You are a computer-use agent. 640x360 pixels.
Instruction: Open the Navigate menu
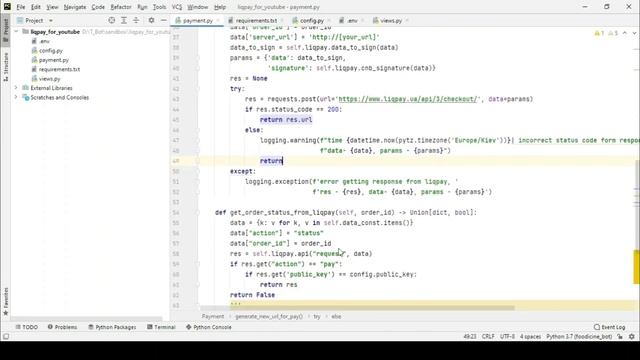point(75,7)
